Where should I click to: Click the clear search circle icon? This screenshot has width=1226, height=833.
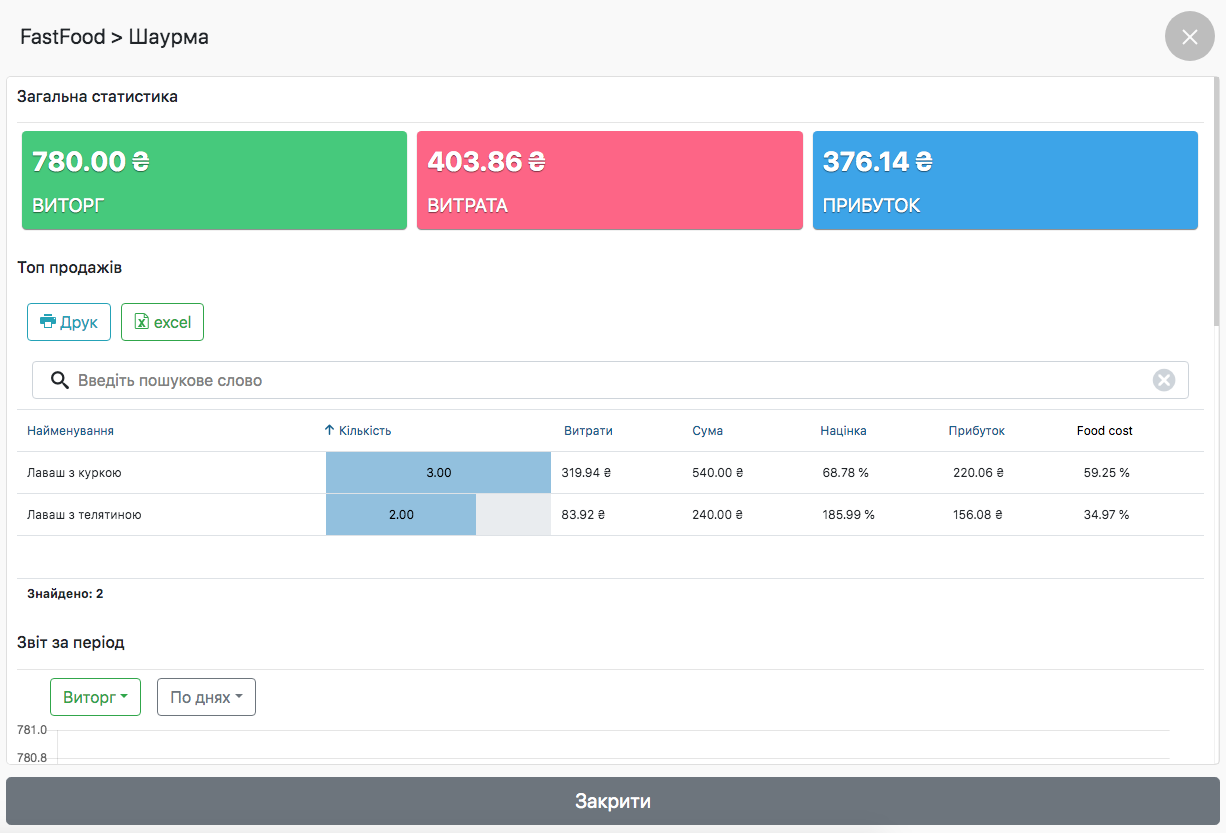tap(1163, 380)
